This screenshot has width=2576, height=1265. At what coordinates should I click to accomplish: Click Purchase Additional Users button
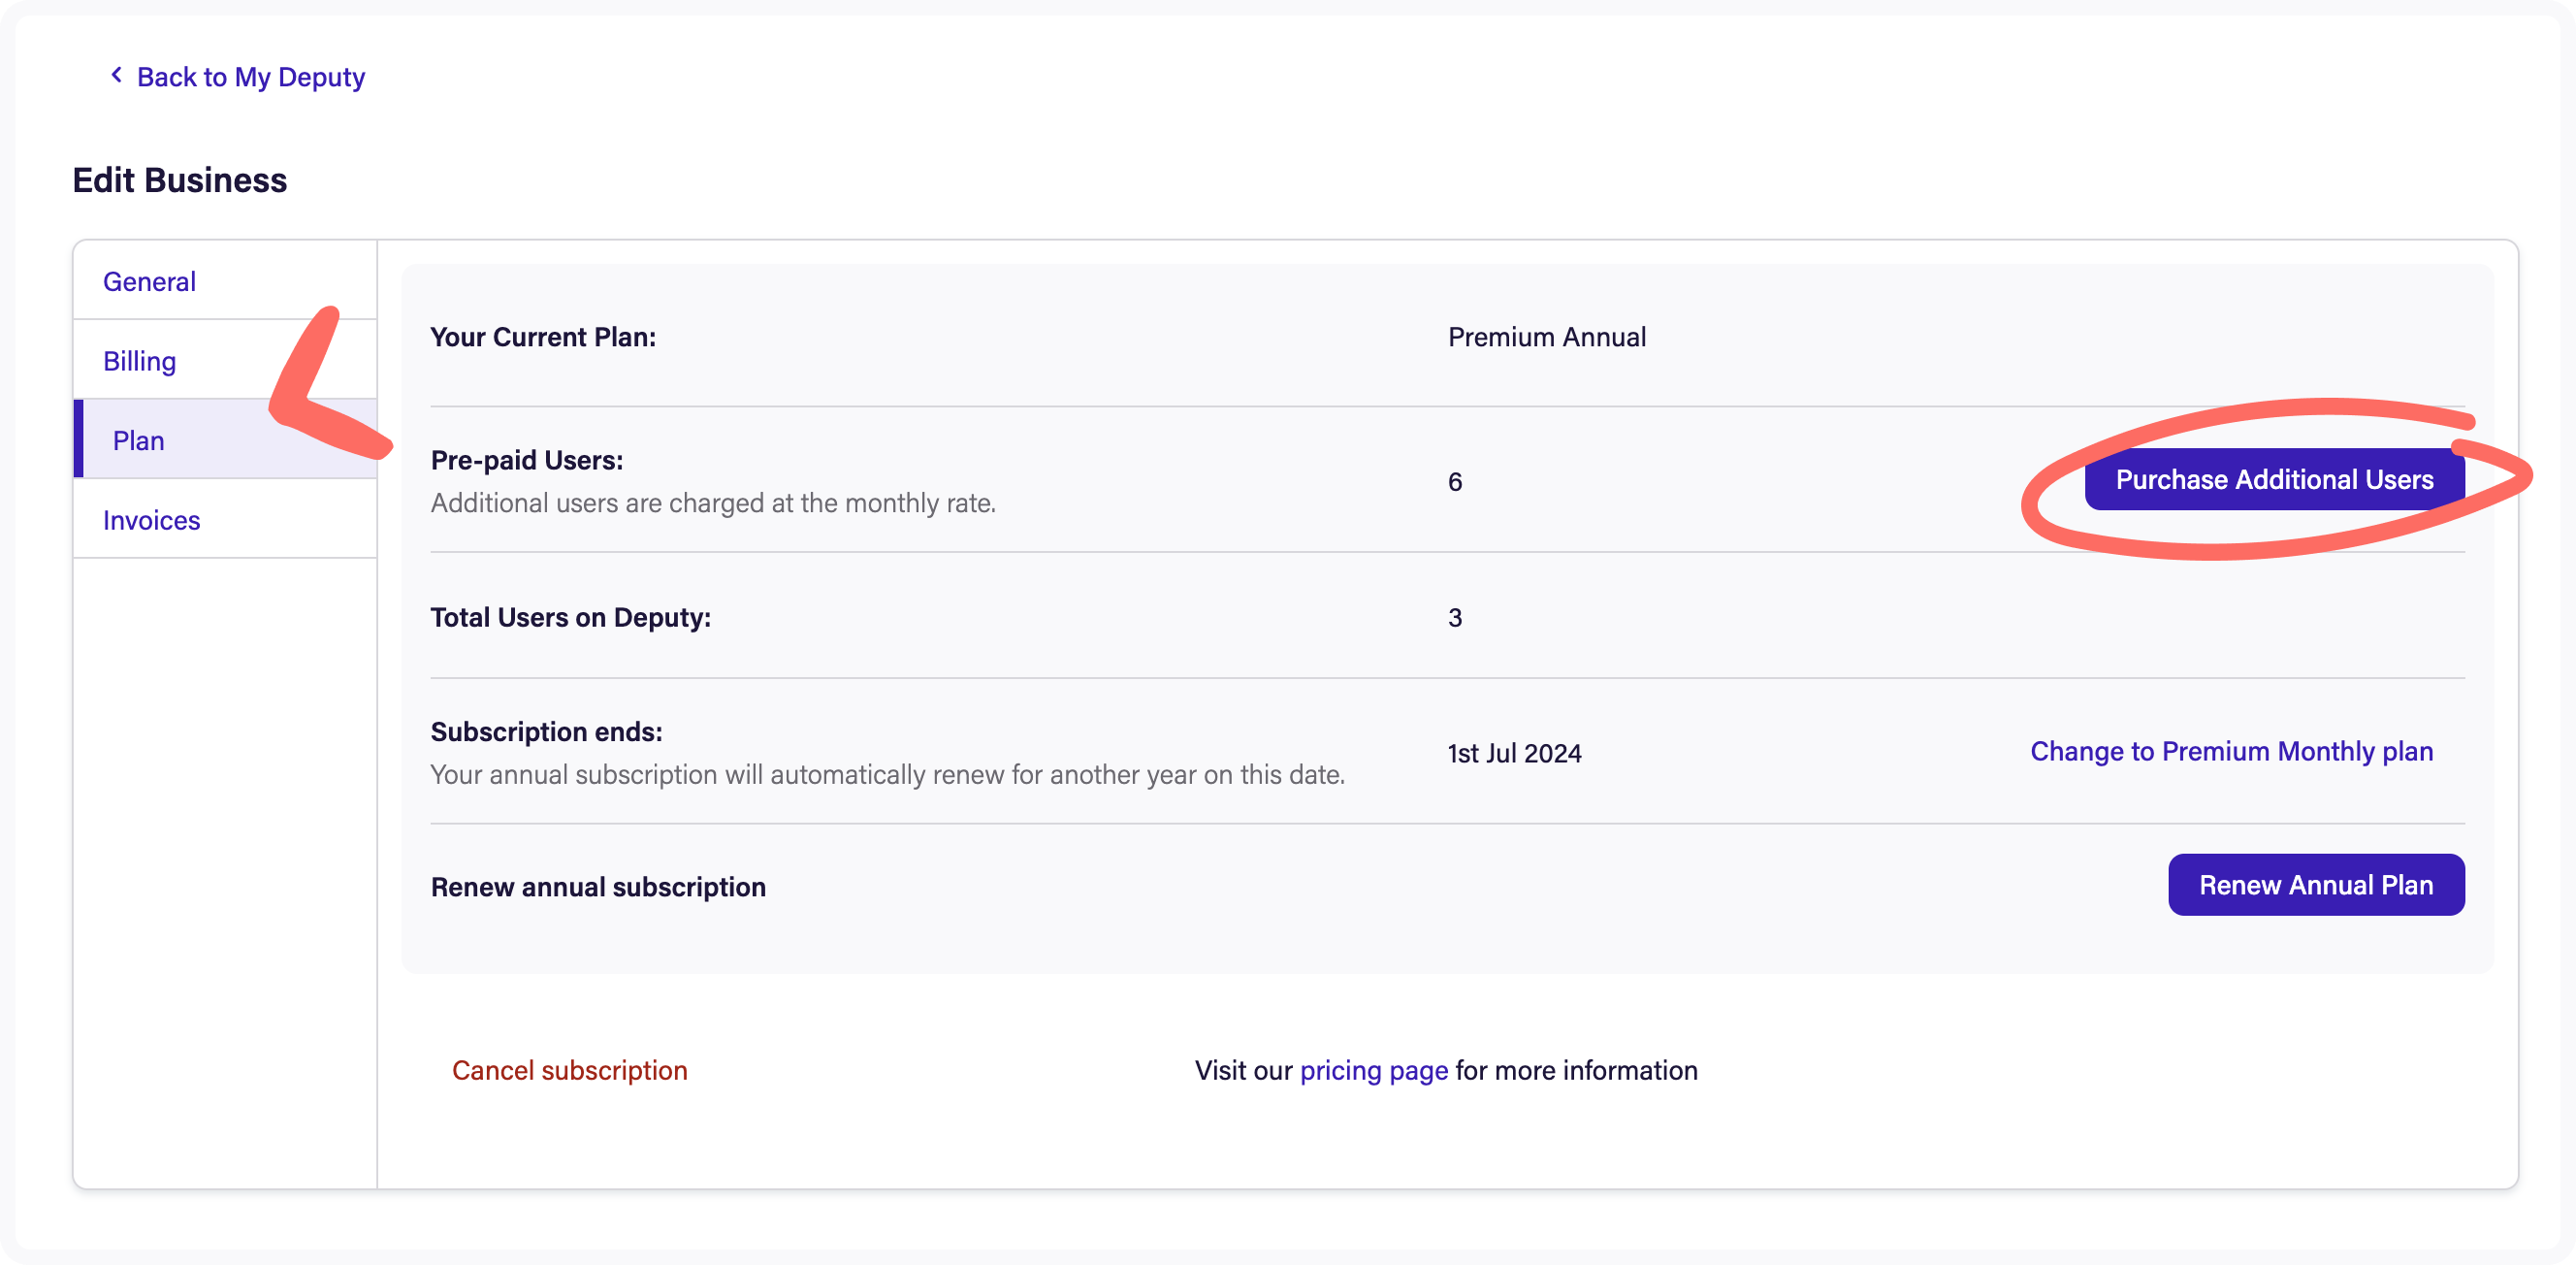(x=2274, y=479)
